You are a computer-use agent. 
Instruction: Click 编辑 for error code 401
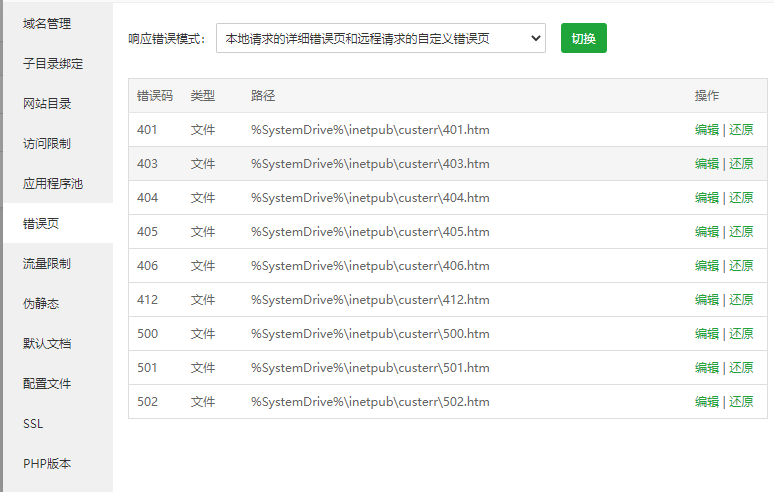point(707,130)
